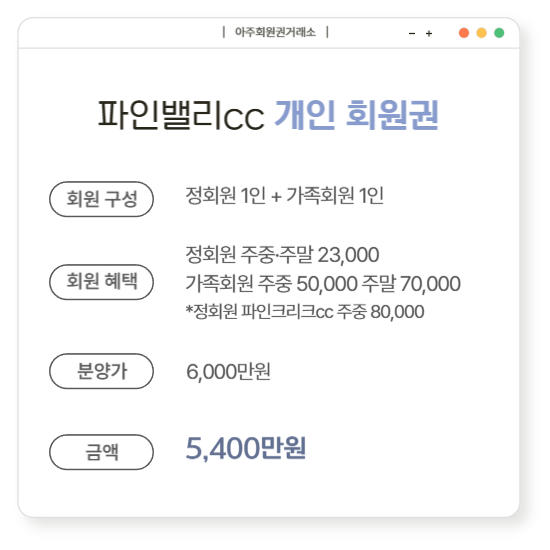Click the 정회원 주중·주말 23,000 line
The height and width of the screenshot is (550, 550).
(x=282, y=254)
